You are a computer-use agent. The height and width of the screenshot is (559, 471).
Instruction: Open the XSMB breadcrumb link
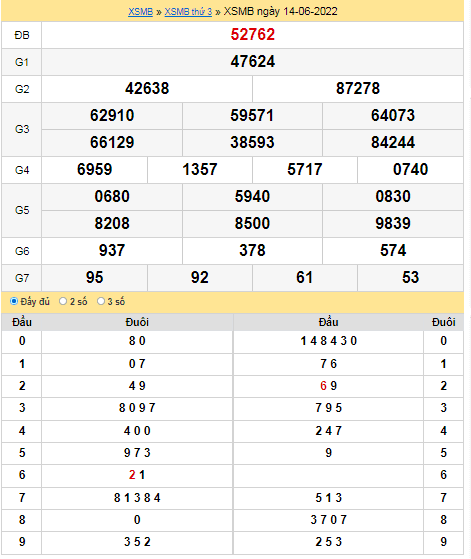140,11
